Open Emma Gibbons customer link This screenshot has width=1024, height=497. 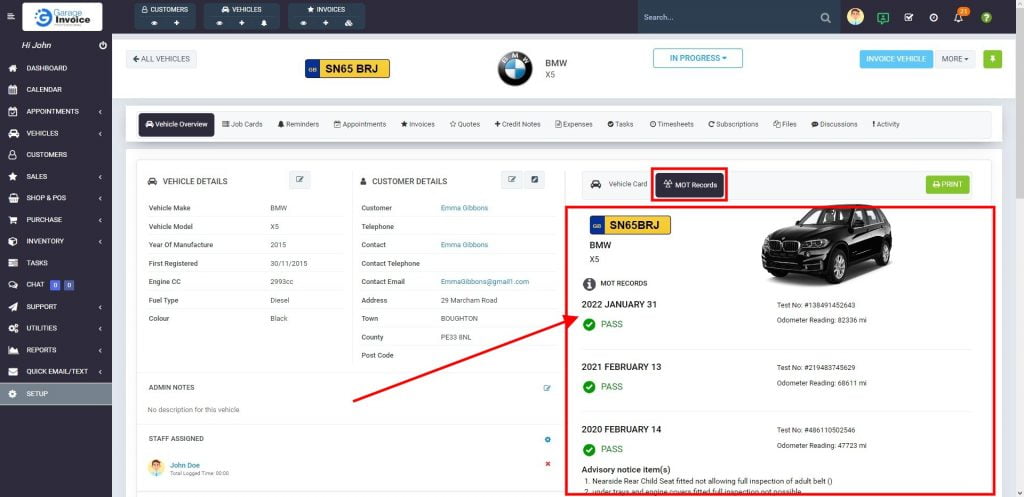(464, 208)
